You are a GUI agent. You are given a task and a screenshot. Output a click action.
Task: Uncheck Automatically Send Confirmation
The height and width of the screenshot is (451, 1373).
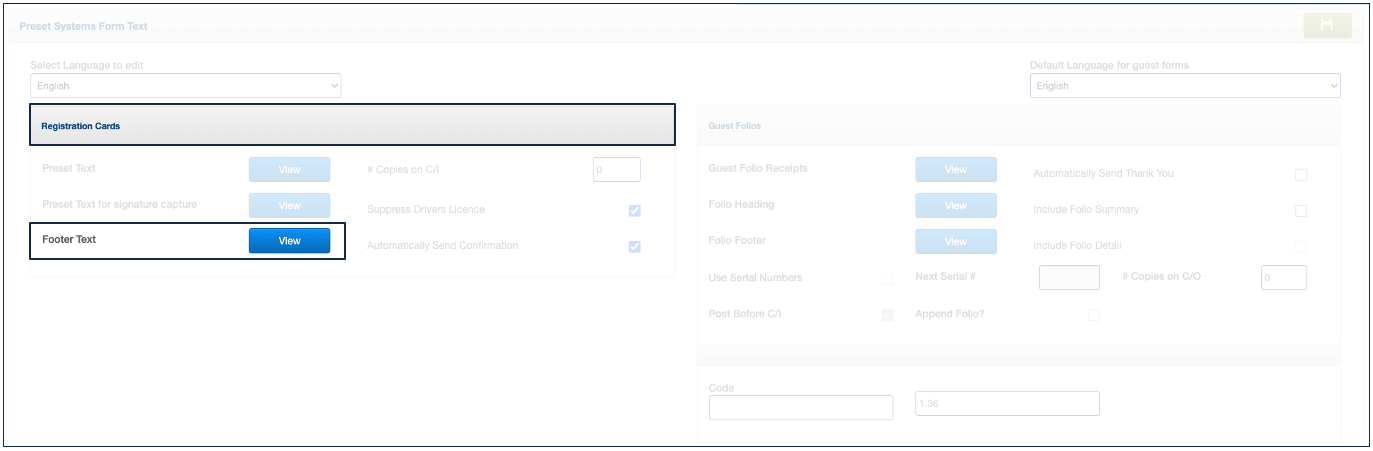[634, 247]
